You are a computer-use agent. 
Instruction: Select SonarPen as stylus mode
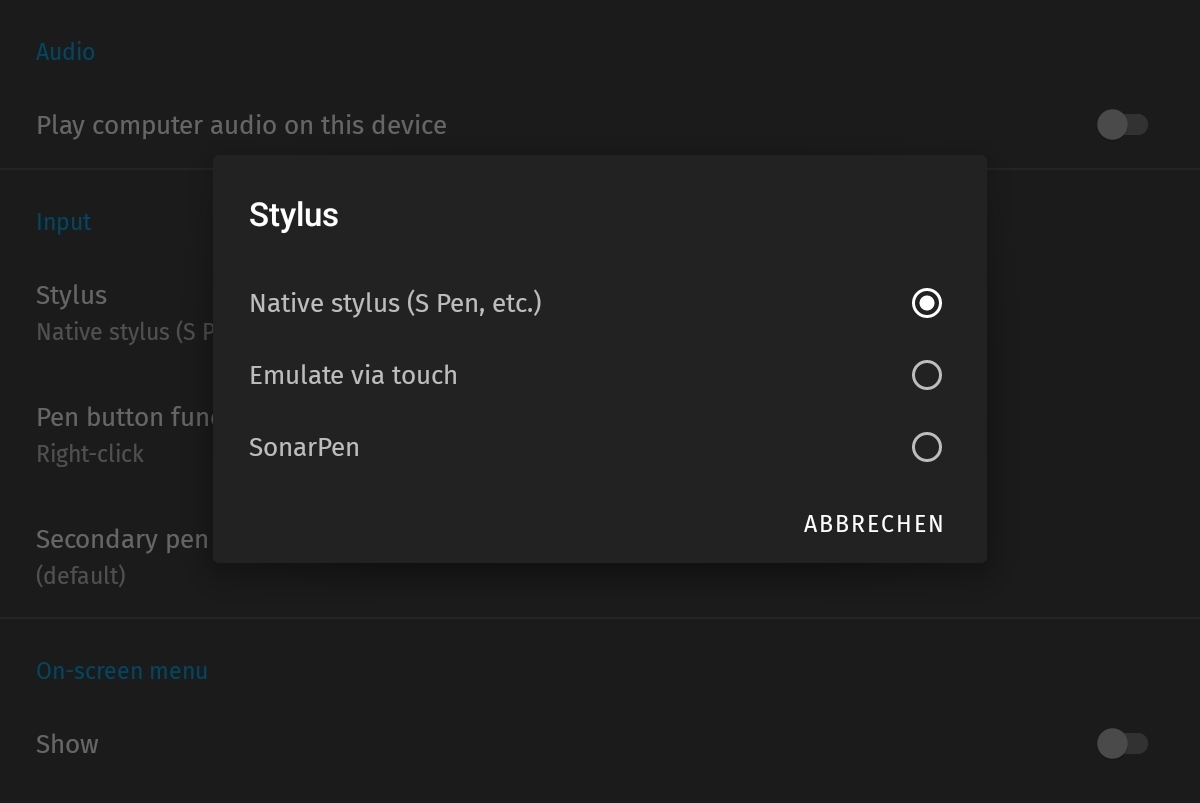(x=926, y=447)
